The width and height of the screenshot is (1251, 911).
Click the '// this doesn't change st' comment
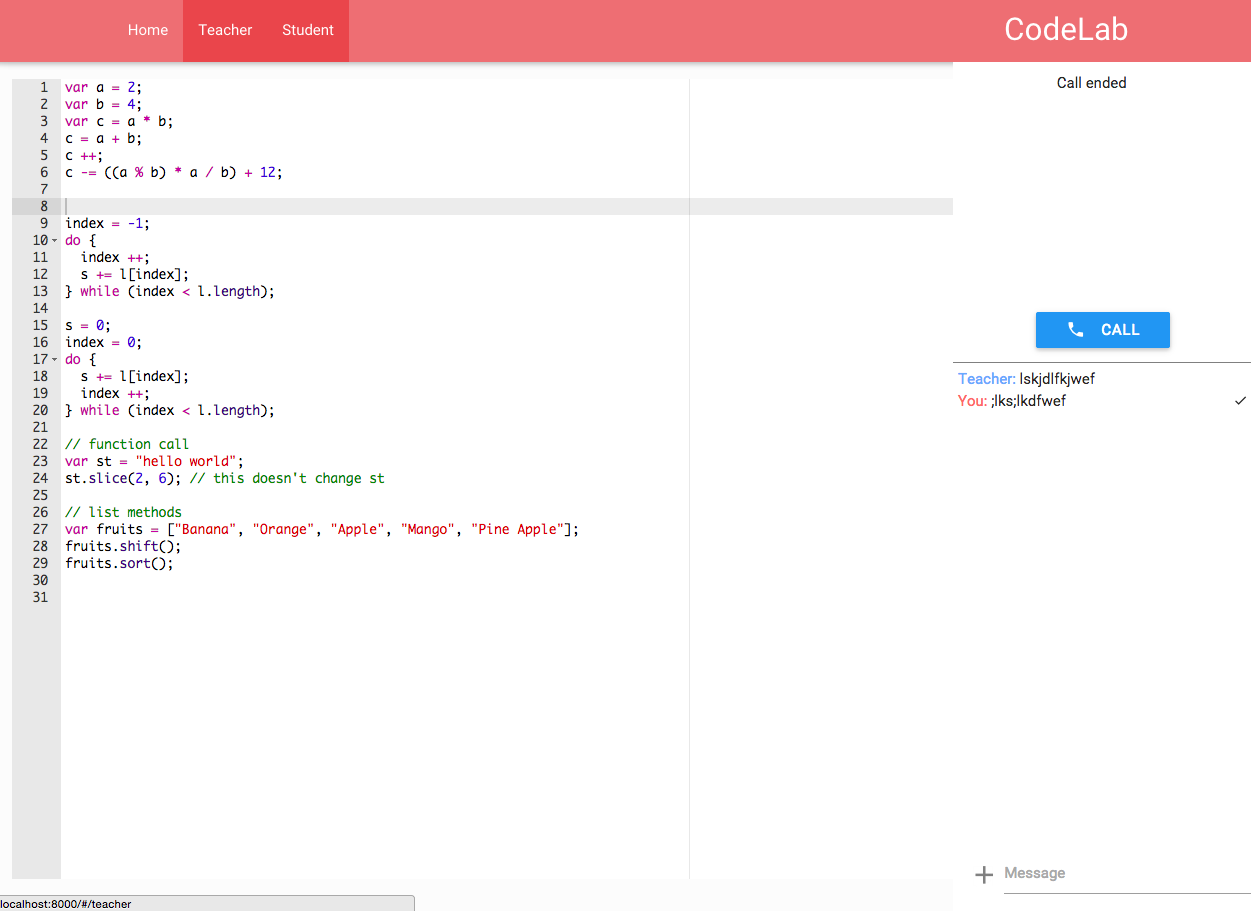point(287,479)
